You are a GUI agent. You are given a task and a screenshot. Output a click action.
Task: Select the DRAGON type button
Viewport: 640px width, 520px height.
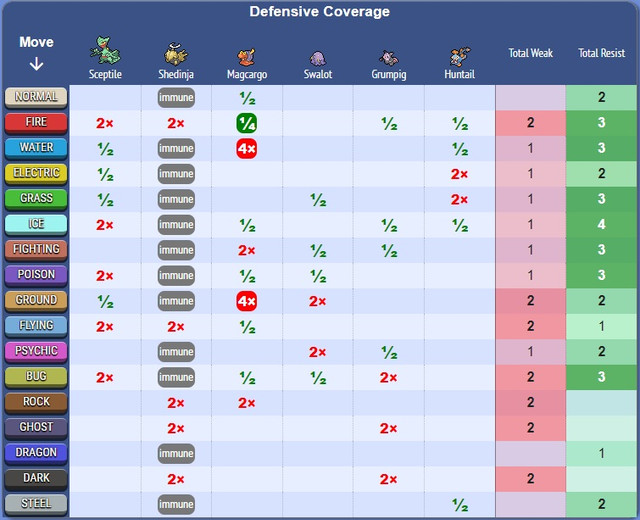(x=36, y=453)
